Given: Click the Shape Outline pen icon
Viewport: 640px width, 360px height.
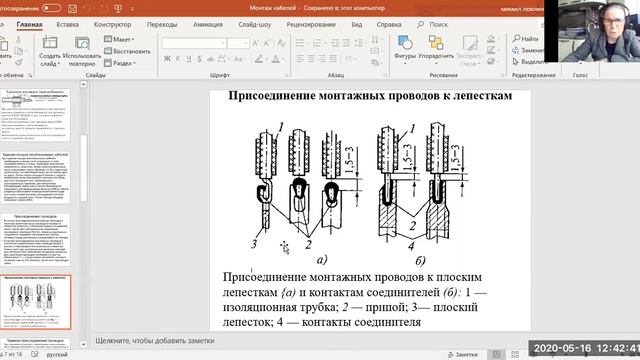Looking at the screenshot, I should pos(491,50).
